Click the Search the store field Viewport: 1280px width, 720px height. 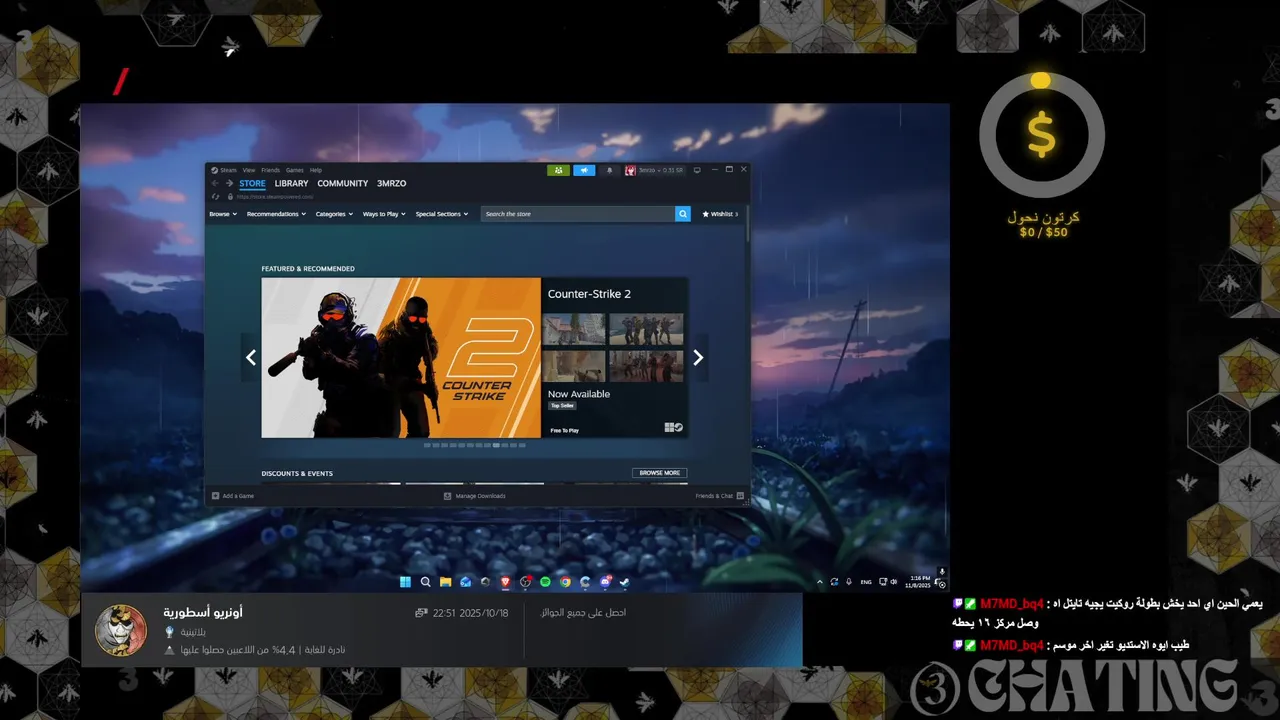[x=578, y=214]
